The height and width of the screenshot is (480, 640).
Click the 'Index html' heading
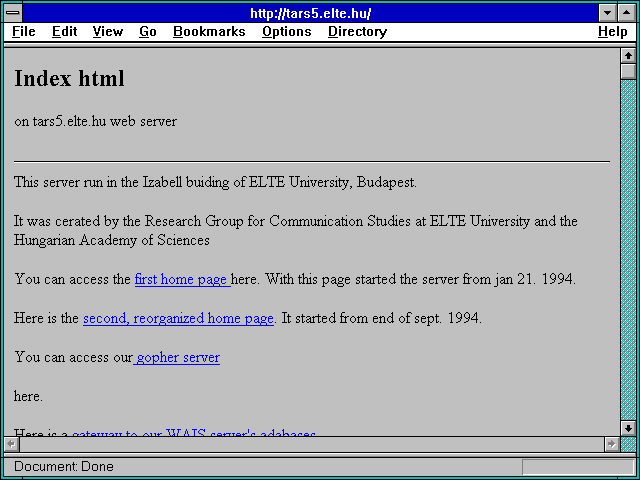coord(69,78)
